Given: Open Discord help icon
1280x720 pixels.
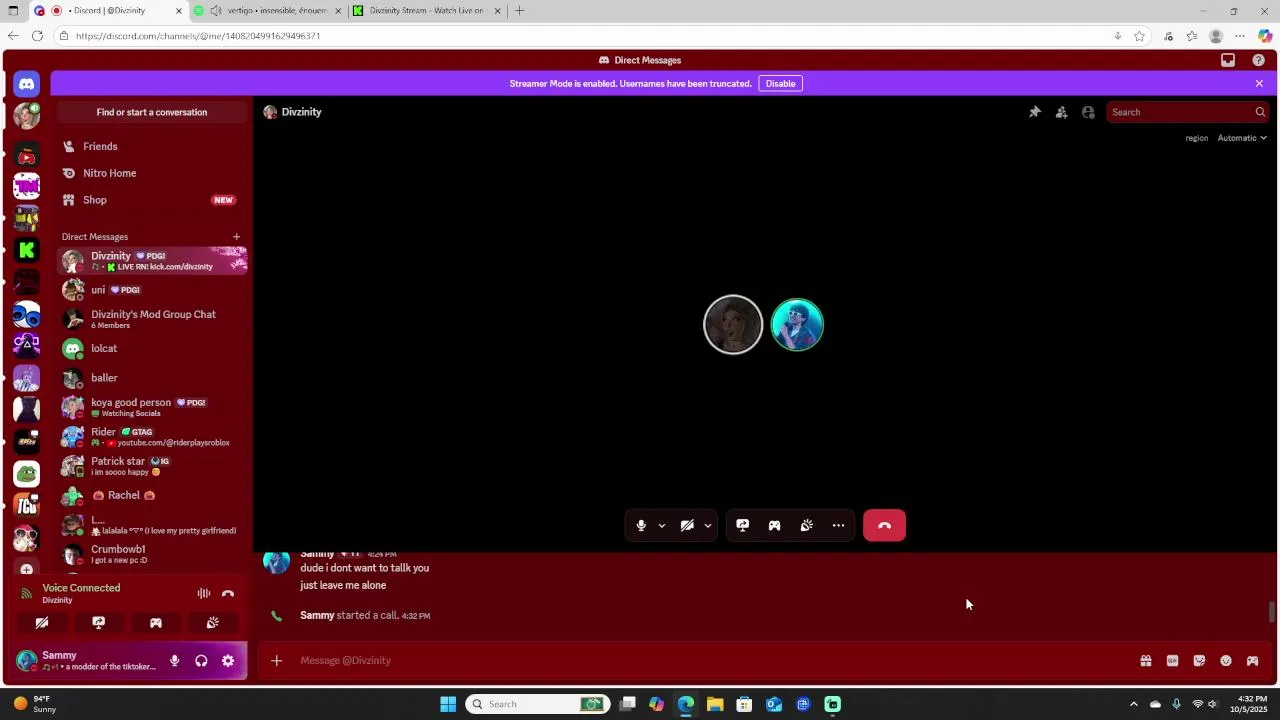Looking at the screenshot, I should pos(1258,60).
